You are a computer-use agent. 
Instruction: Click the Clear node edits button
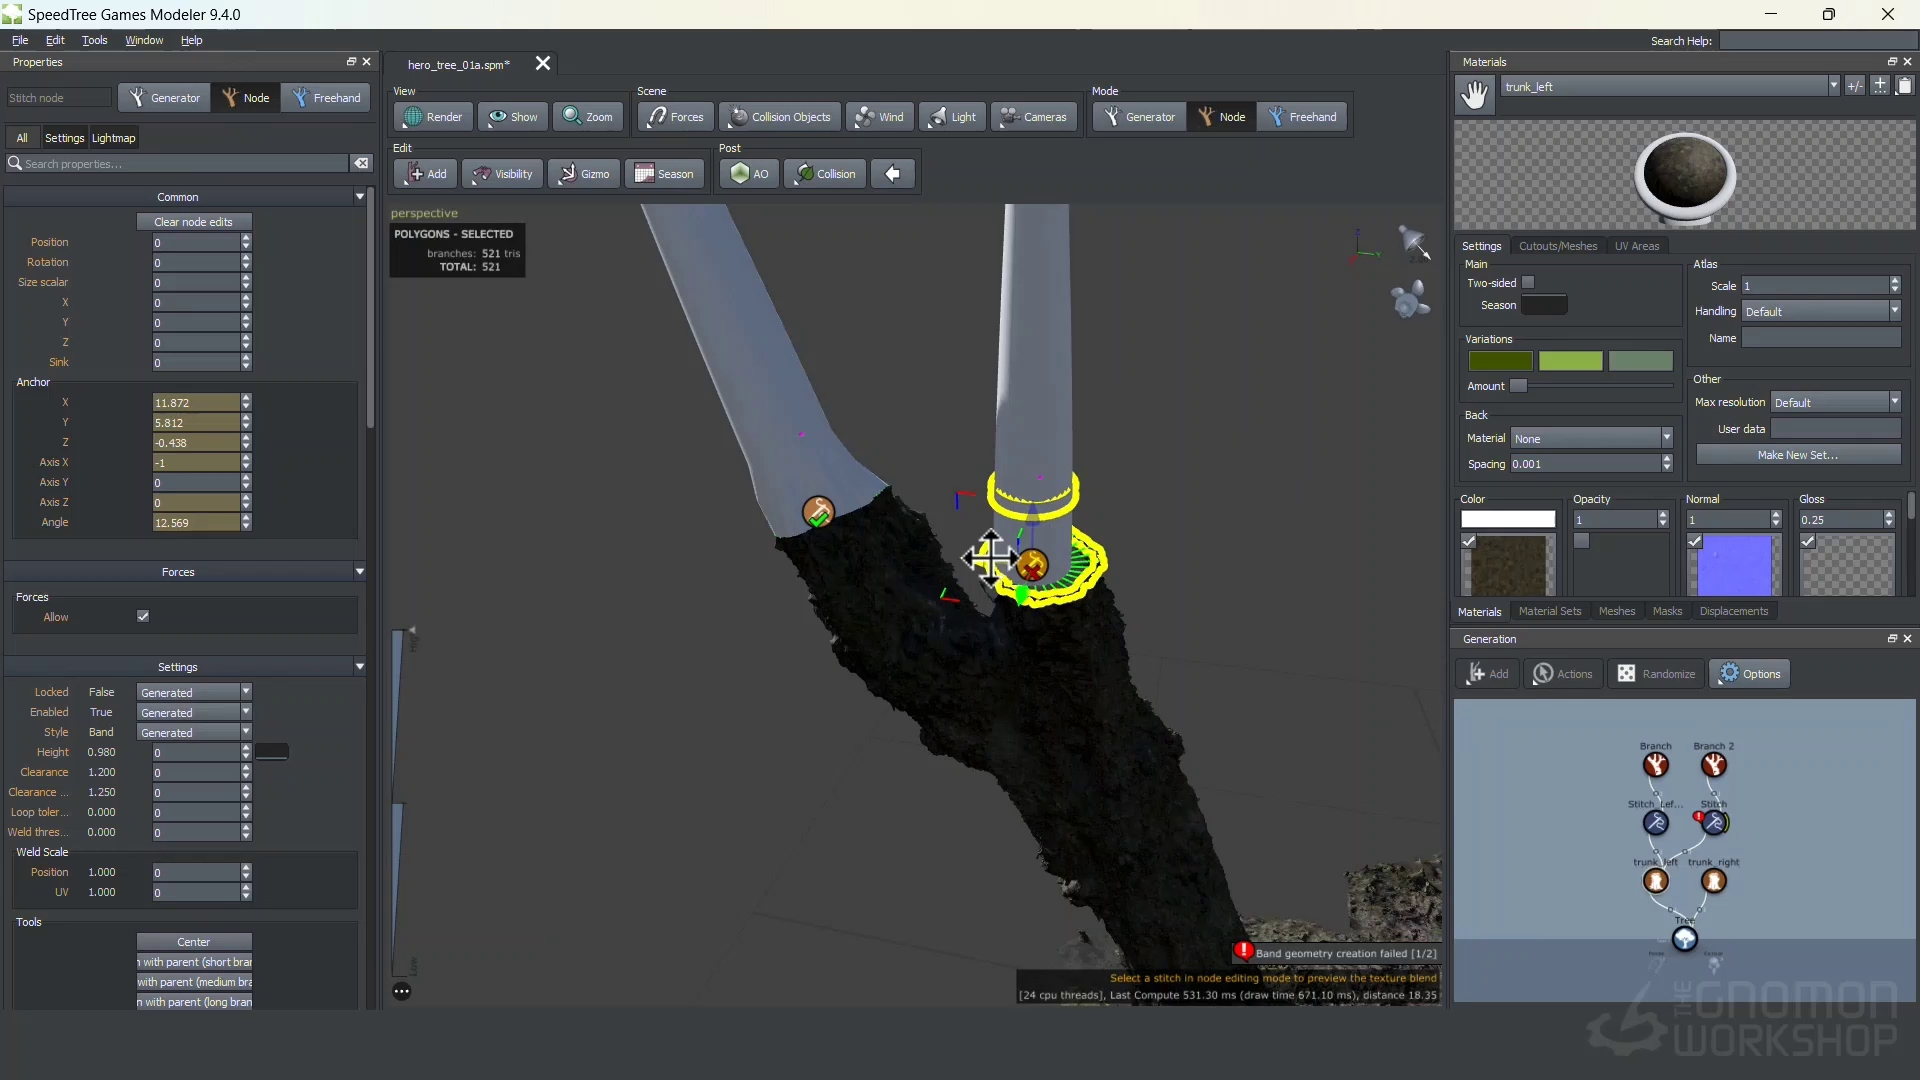193,222
